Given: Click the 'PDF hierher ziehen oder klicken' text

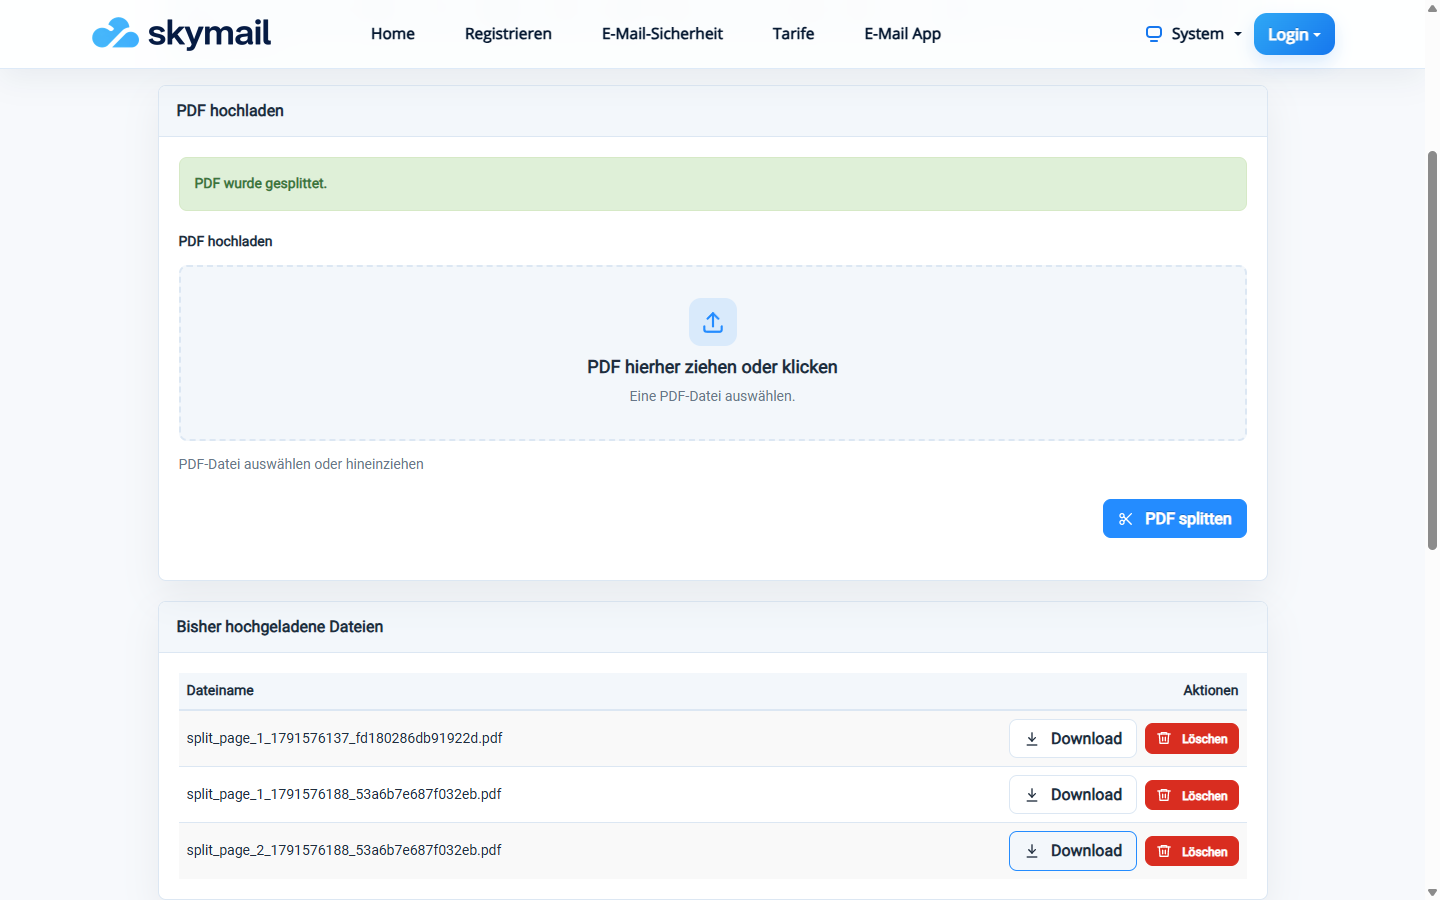Looking at the screenshot, I should click(x=713, y=367).
